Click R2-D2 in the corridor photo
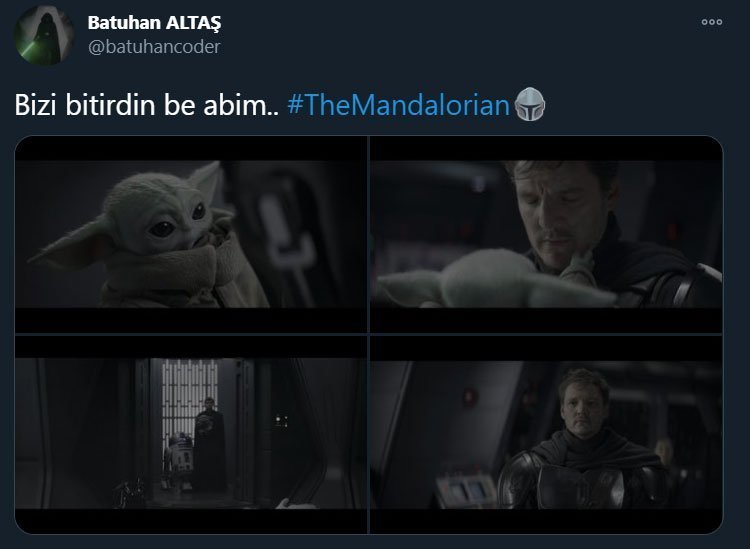 (x=179, y=459)
